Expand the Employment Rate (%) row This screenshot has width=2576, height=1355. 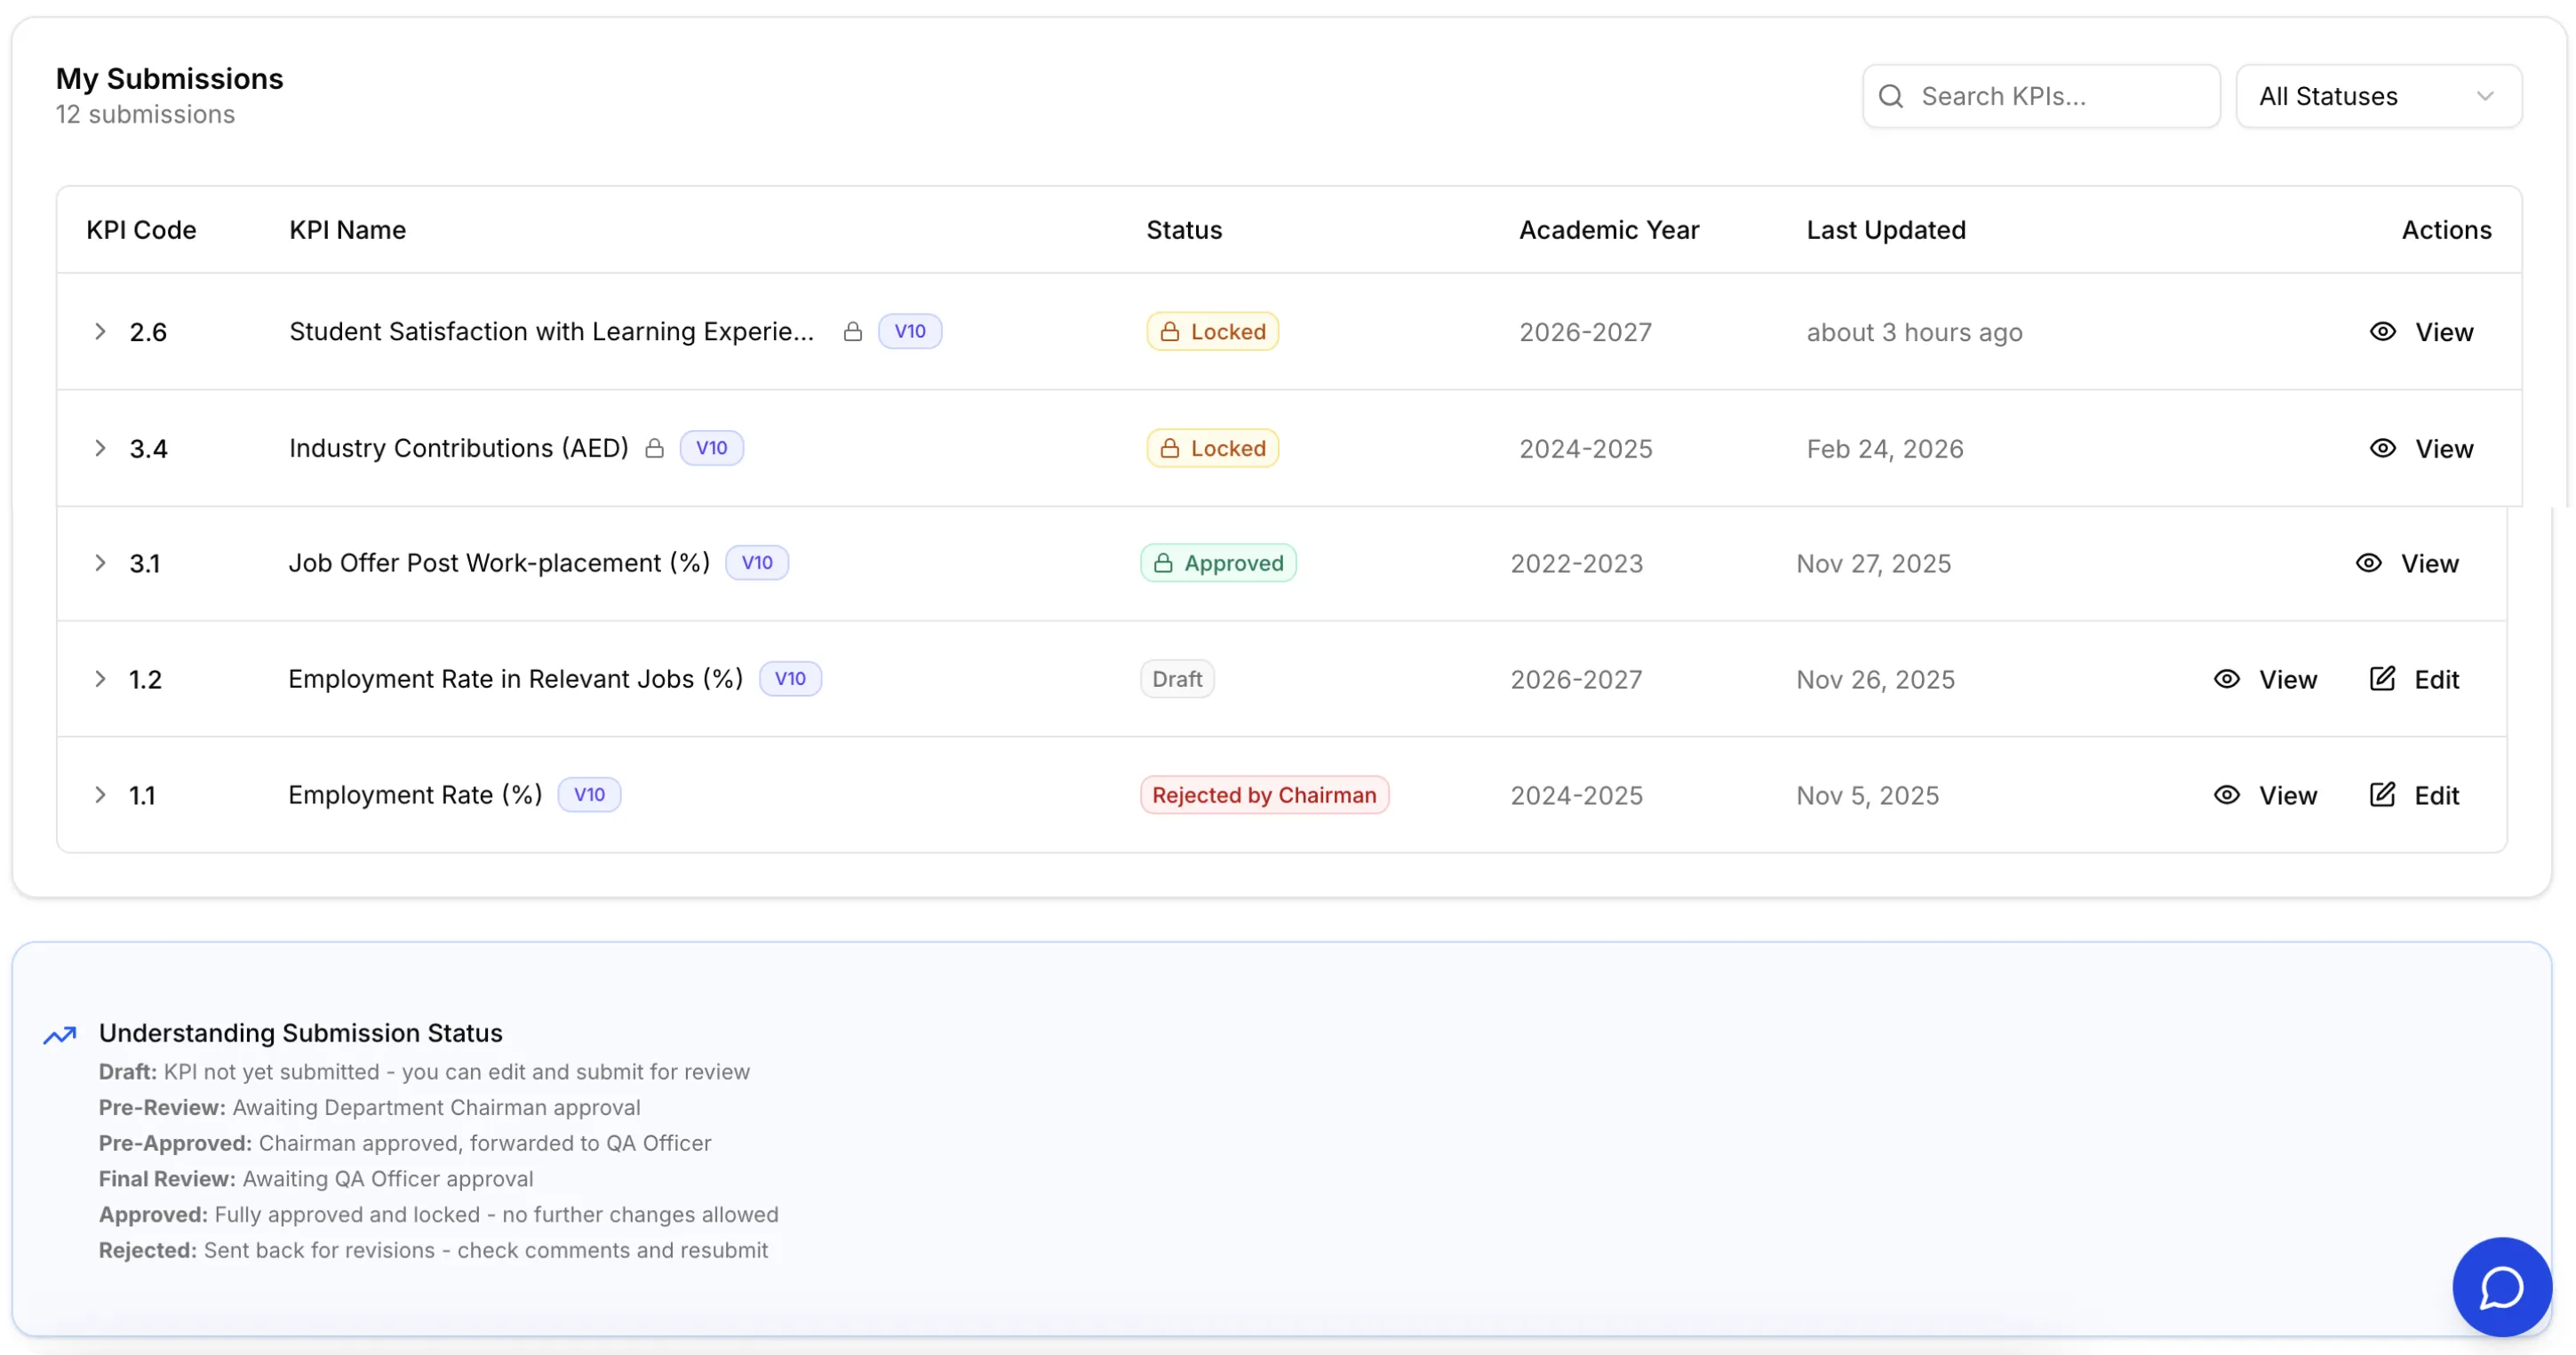[x=100, y=794]
